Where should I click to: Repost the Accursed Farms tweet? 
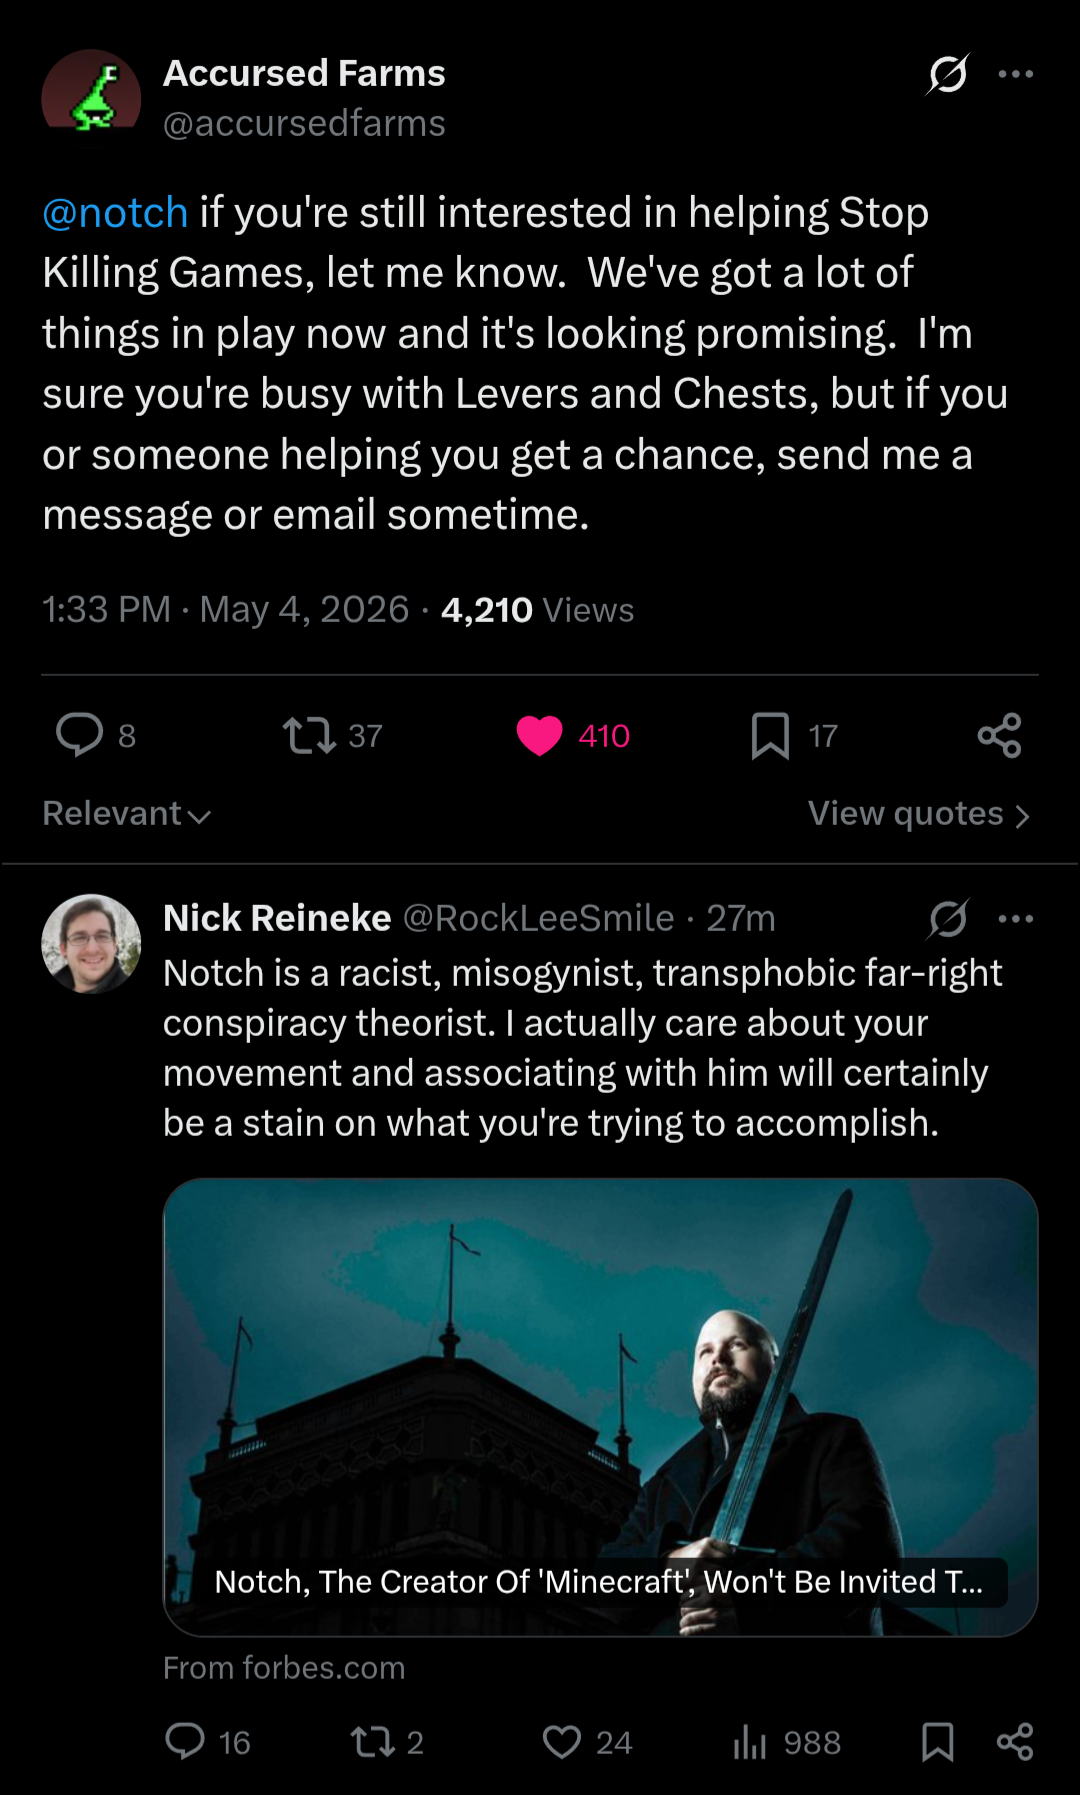click(309, 735)
